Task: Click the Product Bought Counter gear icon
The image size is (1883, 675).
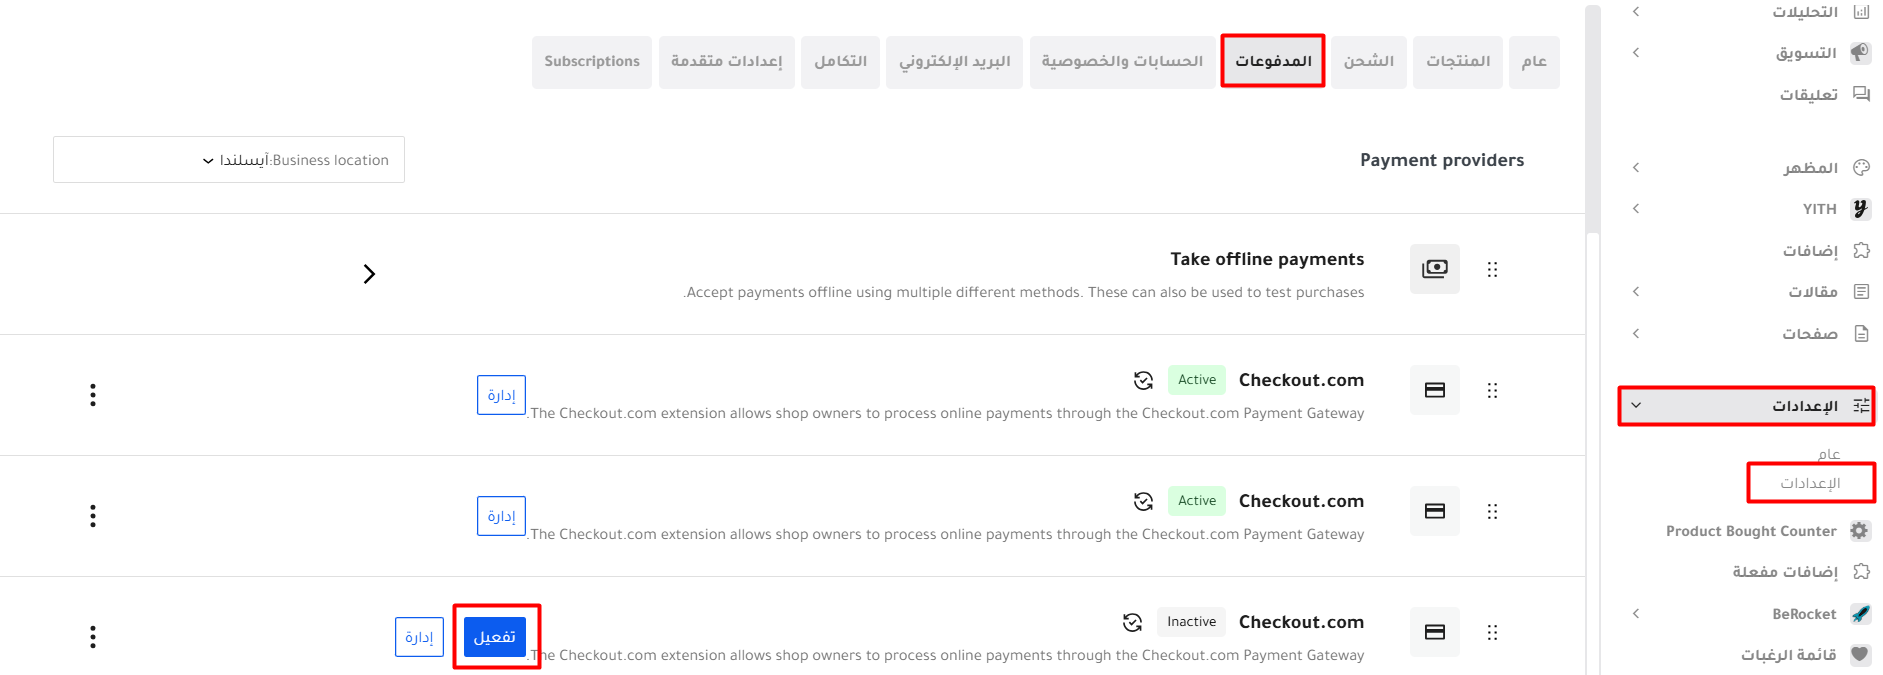Action: click(x=1860, y=531)
